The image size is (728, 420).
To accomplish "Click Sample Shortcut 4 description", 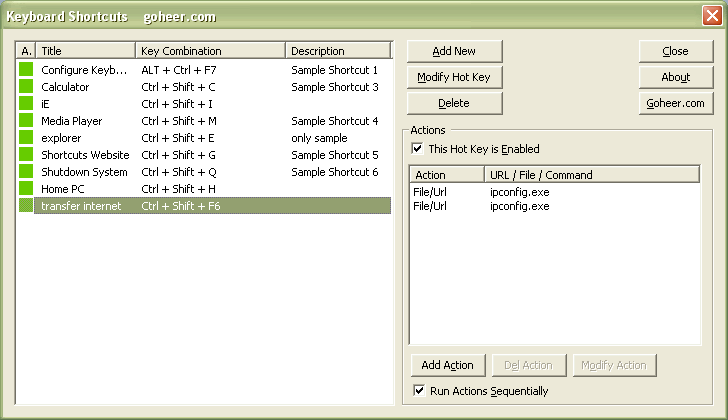I will point(335,121).
